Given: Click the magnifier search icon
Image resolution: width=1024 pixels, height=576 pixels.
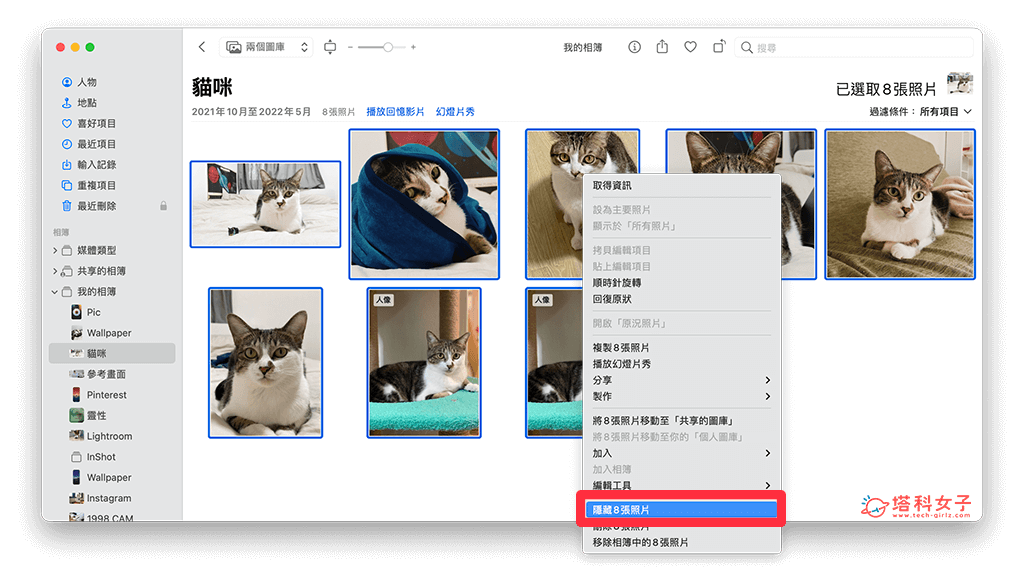Looking at the screenshot, I should point(746,47).
